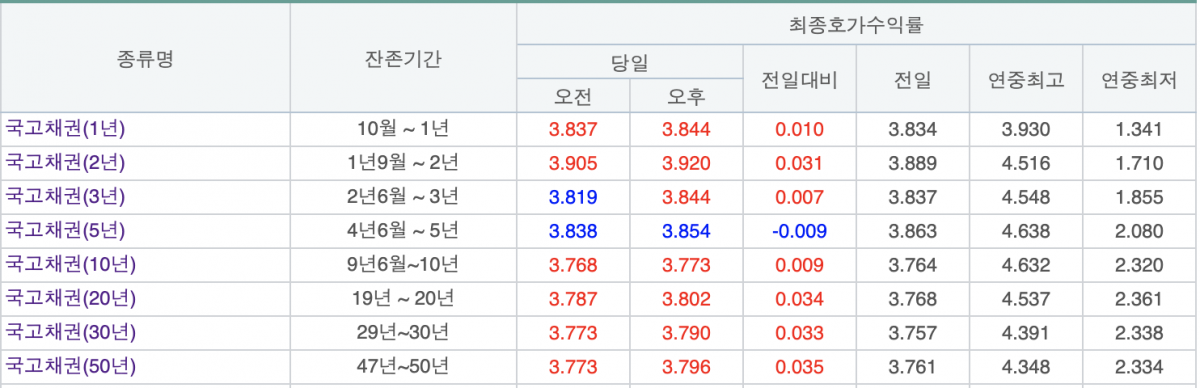Click the morning yield 3.905
The width and height of the screenshot is (1200, 388).
573,162
